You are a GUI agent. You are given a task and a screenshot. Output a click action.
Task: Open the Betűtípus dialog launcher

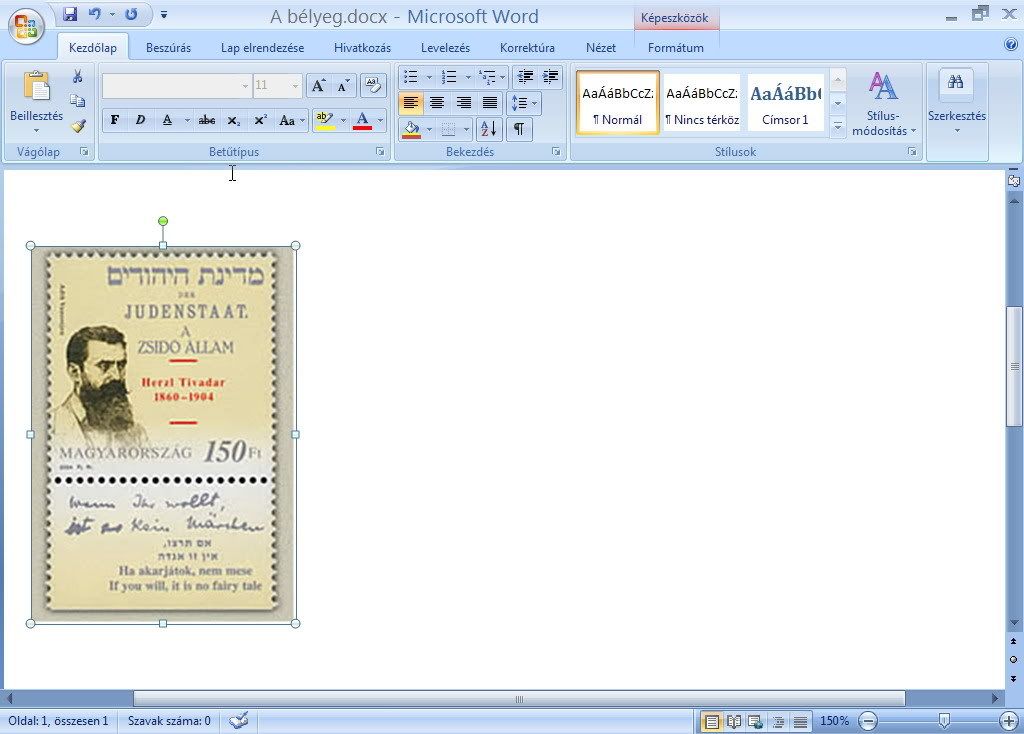(380, 152)
